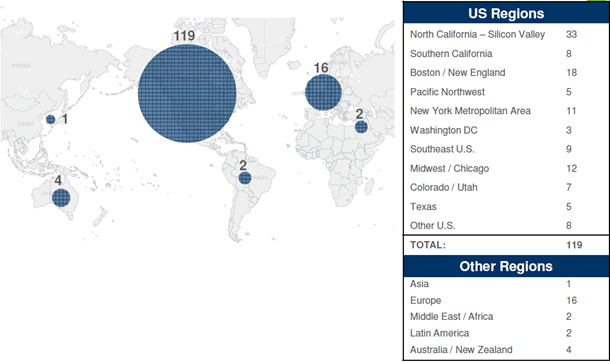Click the Middle East bubble labeled 2
The height and width of the screenshot is (362, 610).
361,127
